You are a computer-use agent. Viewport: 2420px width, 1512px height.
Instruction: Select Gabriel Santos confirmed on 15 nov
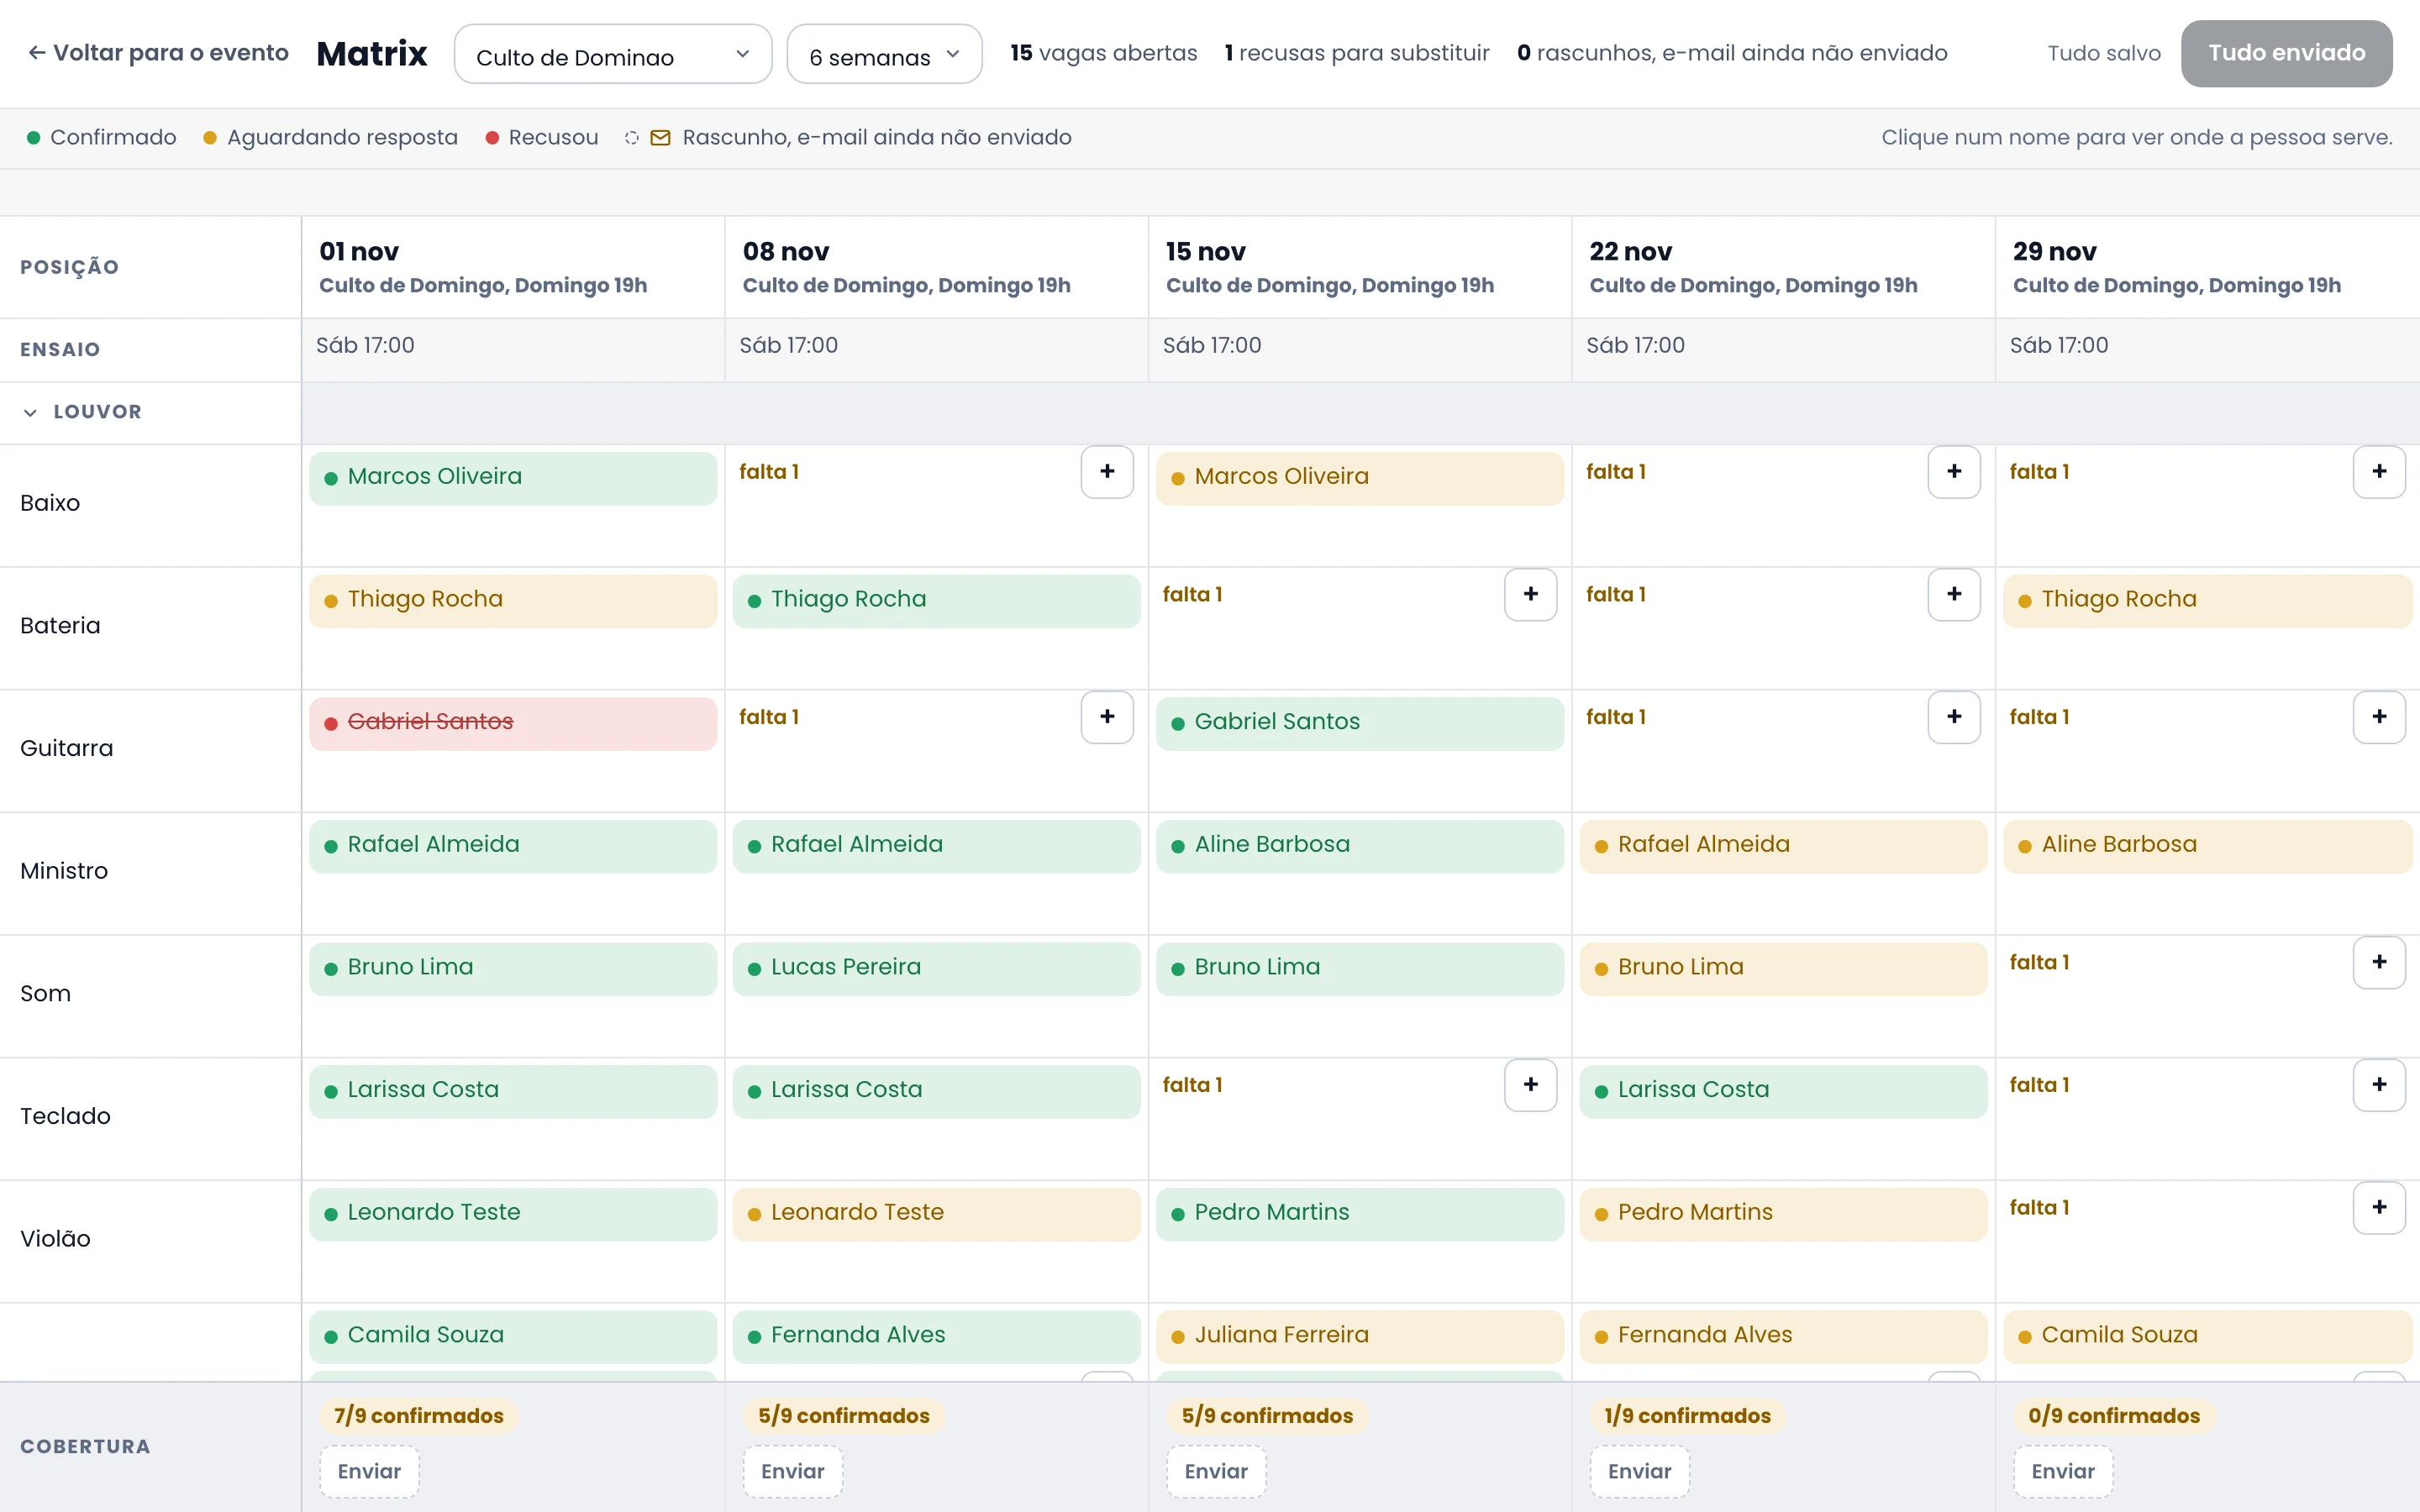1359,722
